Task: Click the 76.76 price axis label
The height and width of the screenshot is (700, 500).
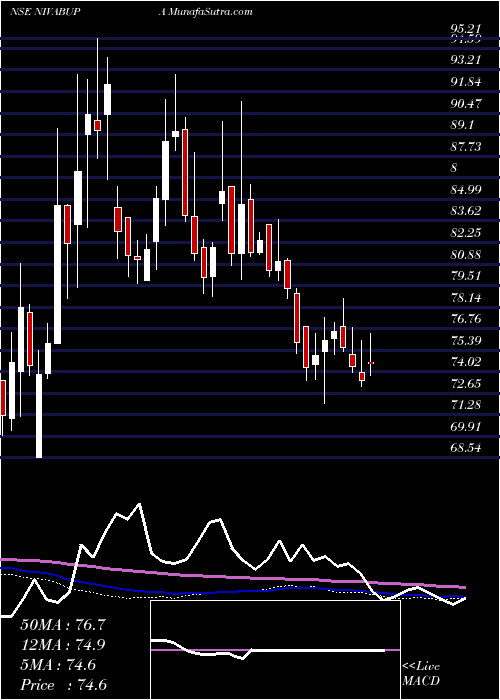Action: 466,319
